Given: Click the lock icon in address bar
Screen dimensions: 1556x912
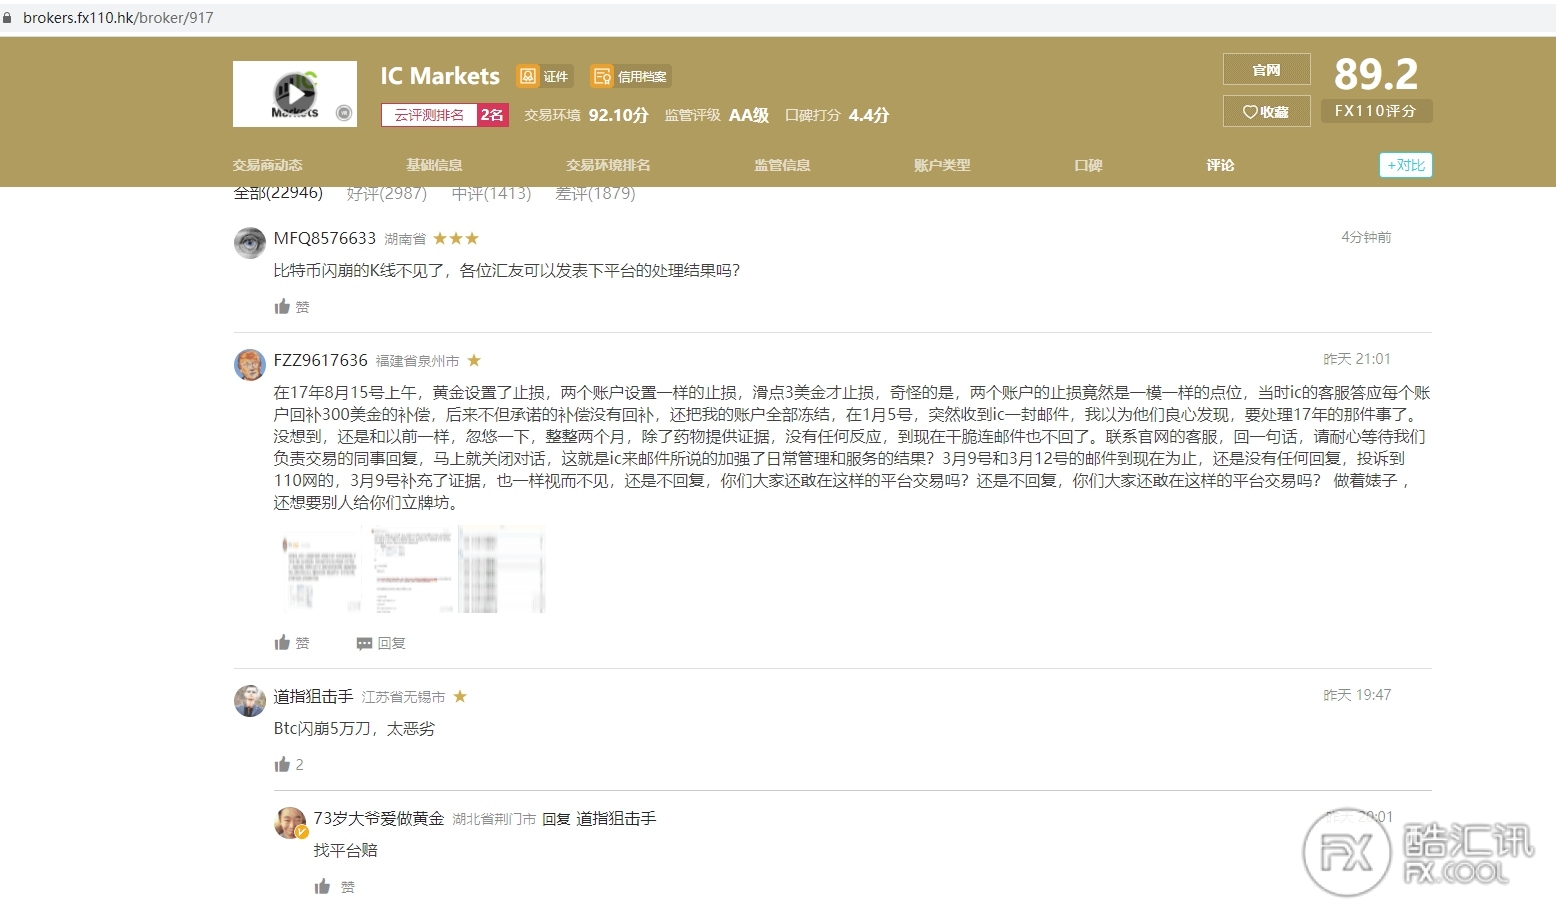Looking at the screenshot, I should (x=8, y=18).
